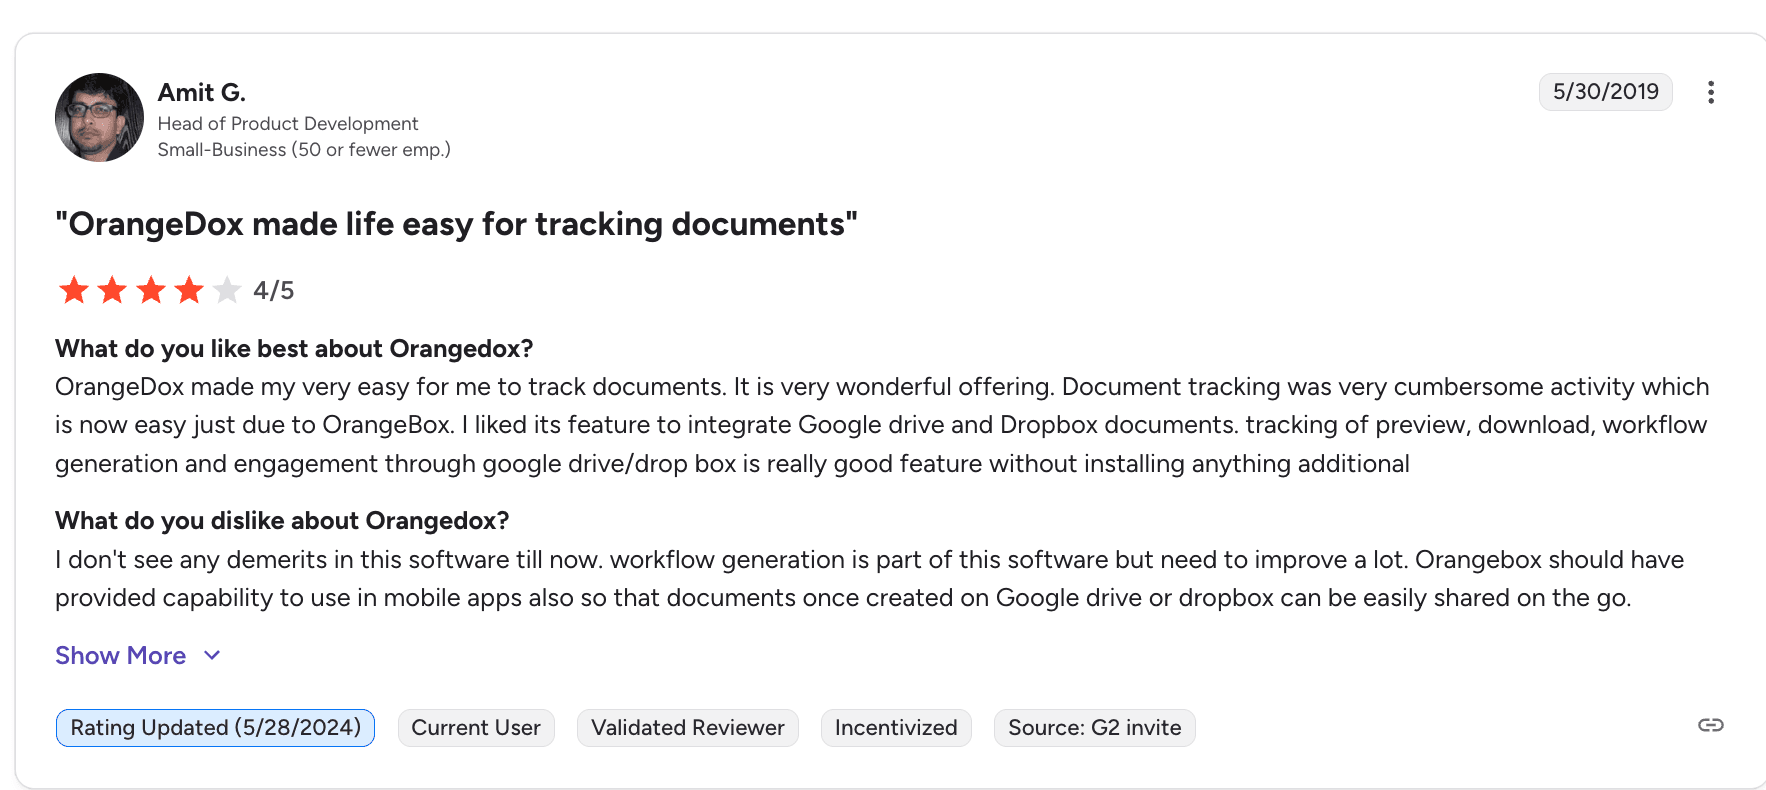Open the review title about tracking documents
The height and width of the screenshot is (790, 1766).
coord(456,224)
